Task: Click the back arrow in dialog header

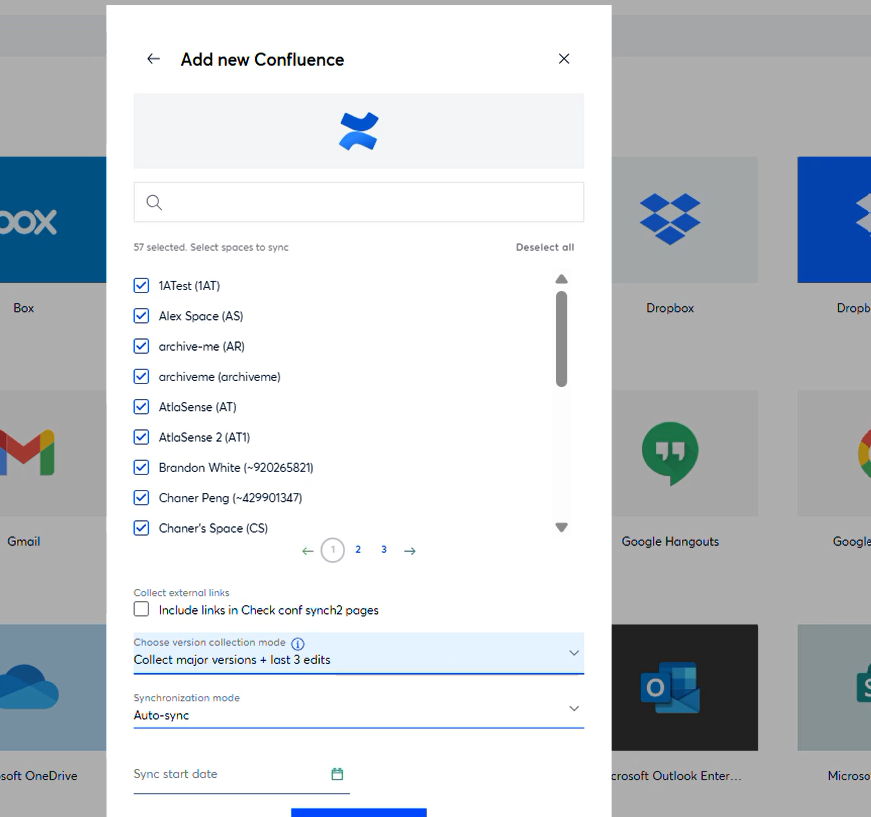Action: (x=153, y=59)
